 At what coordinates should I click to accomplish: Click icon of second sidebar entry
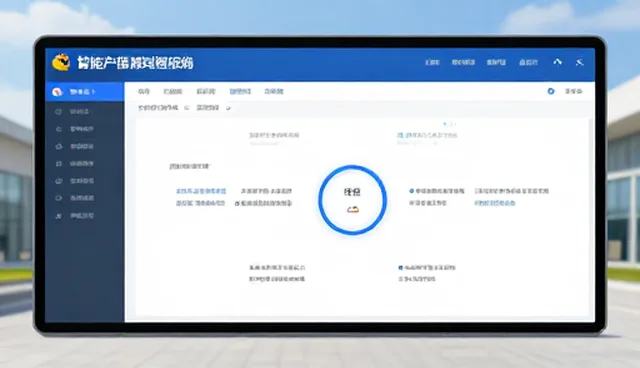(58, 111)
